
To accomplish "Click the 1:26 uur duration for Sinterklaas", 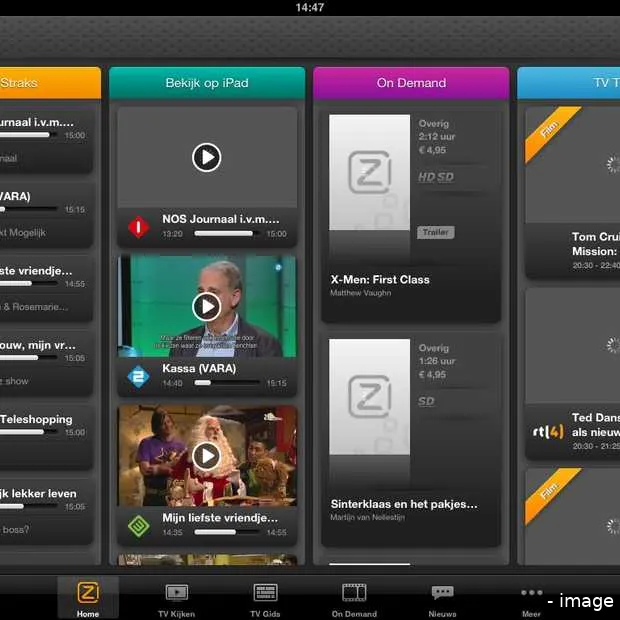I will [x=437, y=361].
